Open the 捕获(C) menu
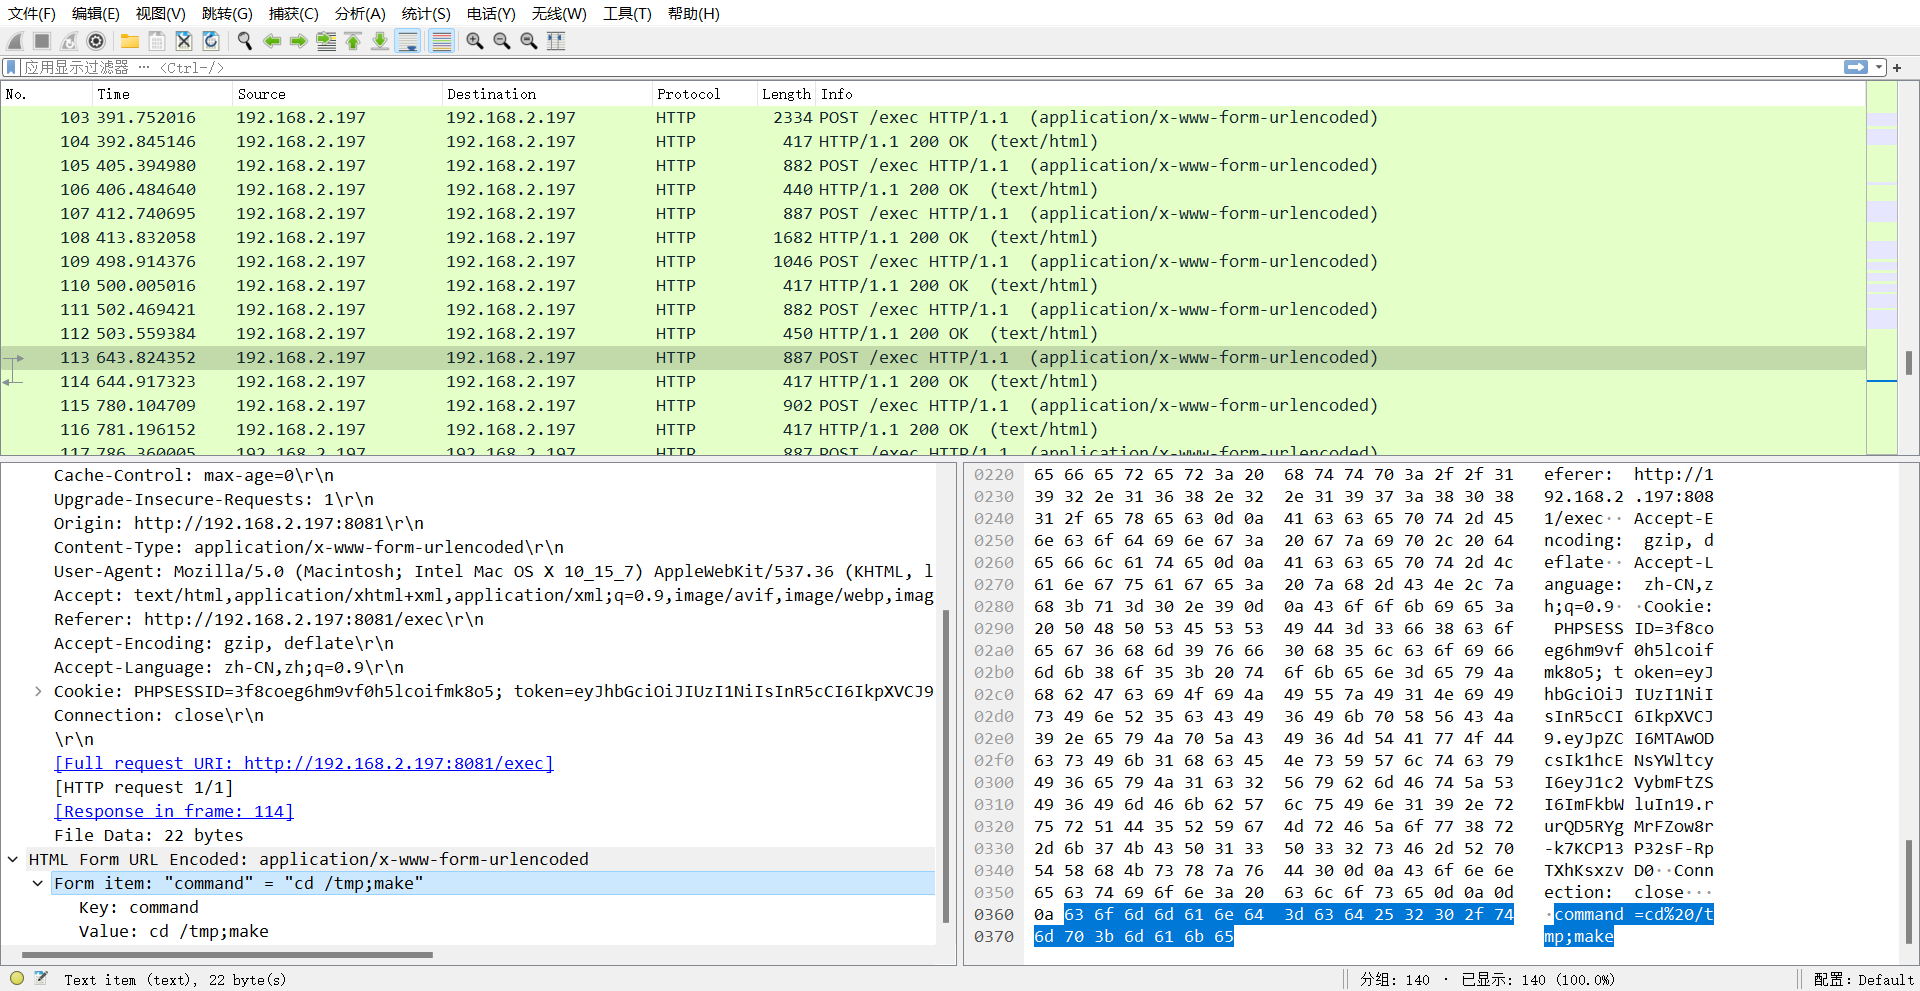The height and width of the screenshot is (991, 1920). click(x=293, y=14)
